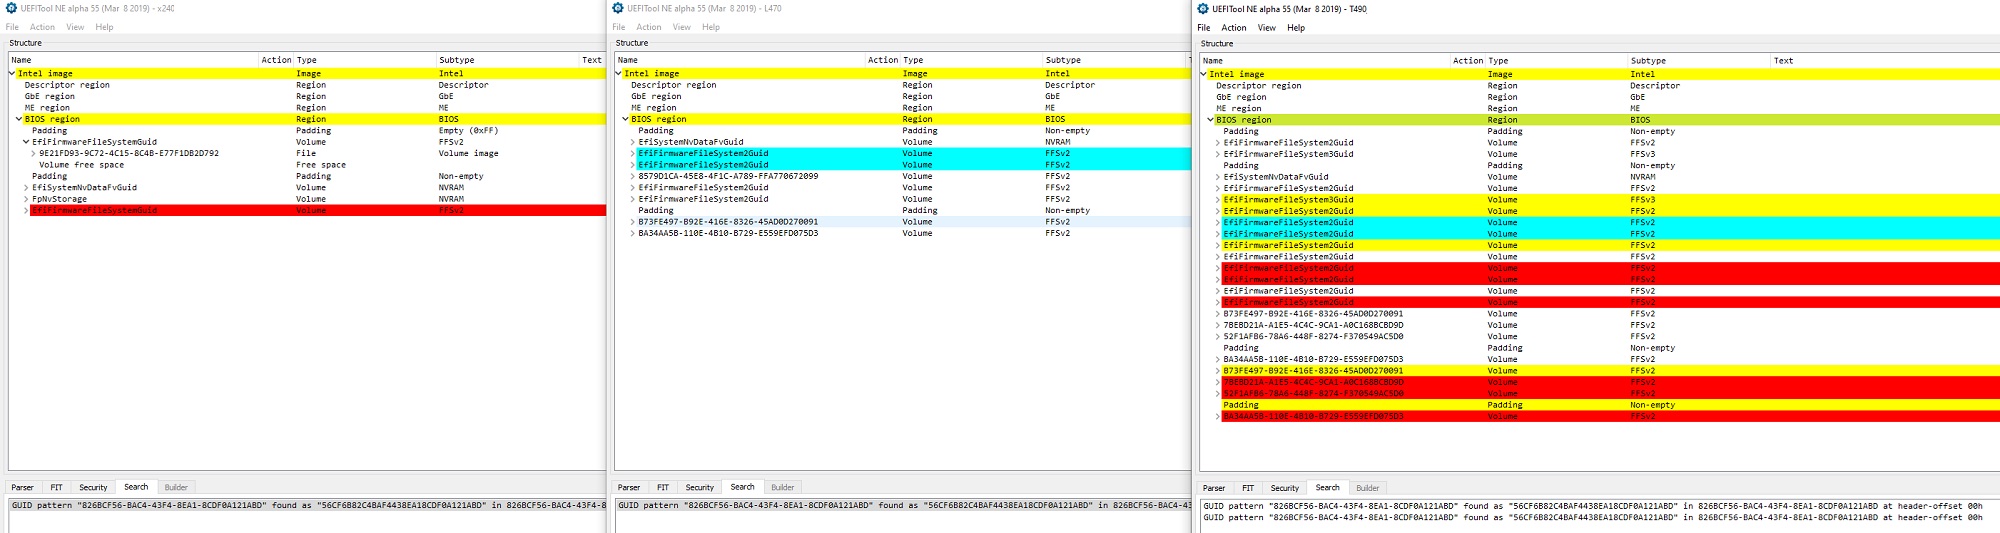The width and height of the screenshot is (2000, 533).
Task: Switch to the FIT tab in the x240 window
Action: 57,488
